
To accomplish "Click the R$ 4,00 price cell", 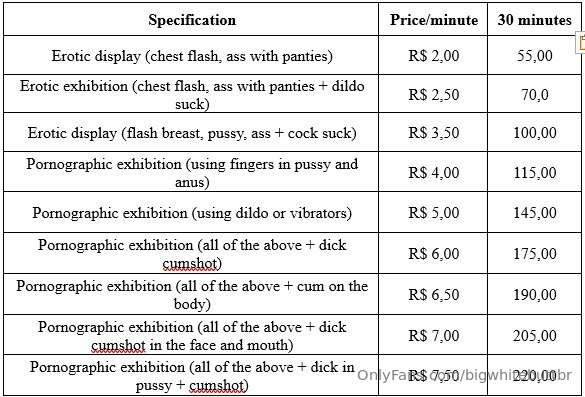I will pos(433,172).
